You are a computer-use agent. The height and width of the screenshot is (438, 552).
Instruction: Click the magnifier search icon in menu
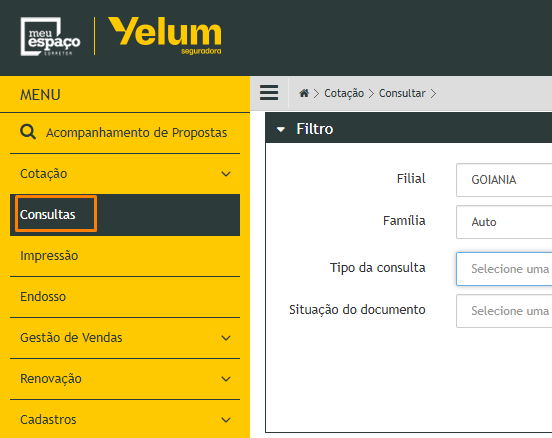28,132
